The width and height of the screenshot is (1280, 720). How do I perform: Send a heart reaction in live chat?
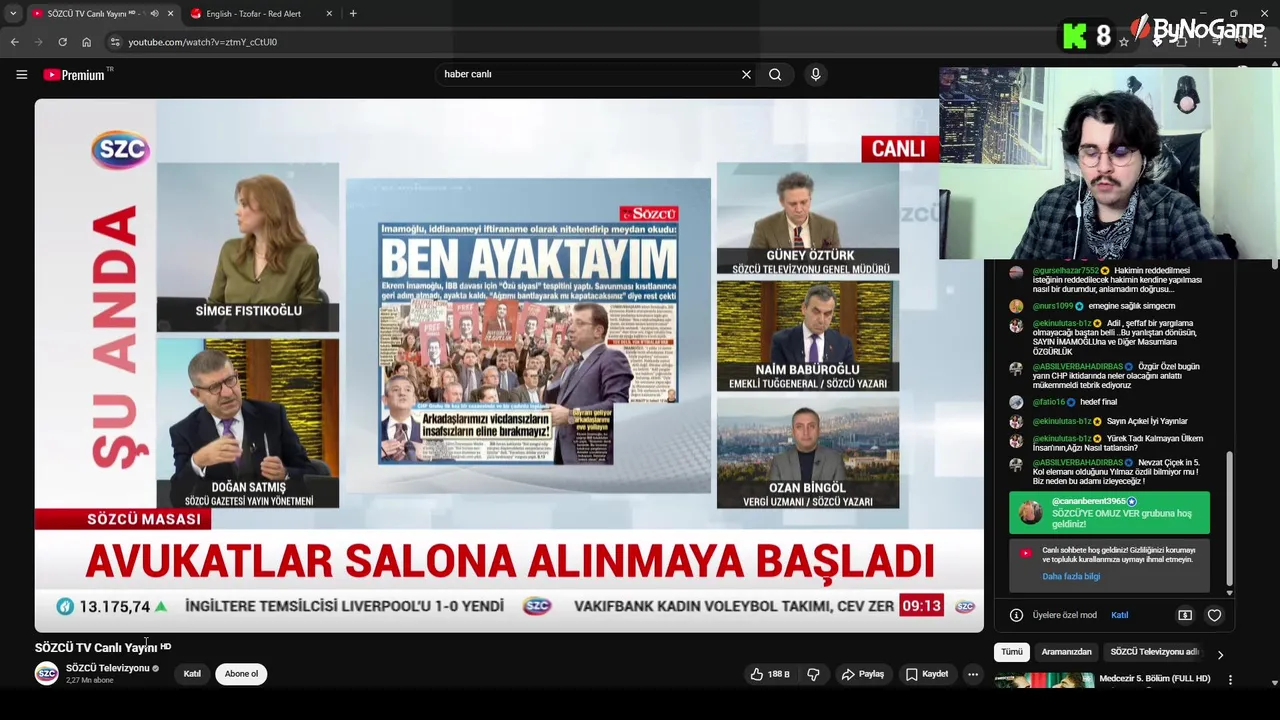click(x=1214, y=615)
